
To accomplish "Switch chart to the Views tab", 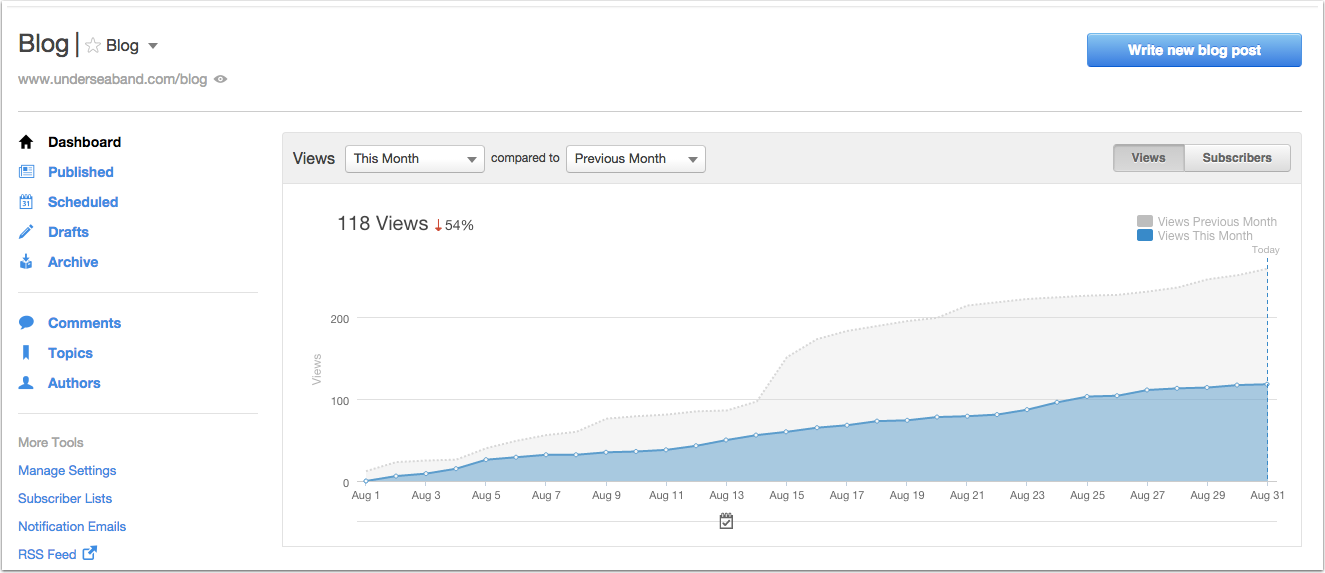I will pyautogui.click(x=1149, y=158).
